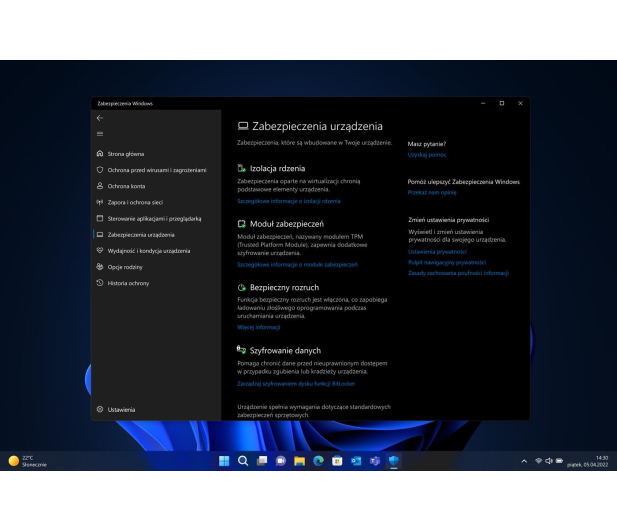Open File Explorer from taskbar
Screen dimensions: 617x530
(x=299, y=461)
